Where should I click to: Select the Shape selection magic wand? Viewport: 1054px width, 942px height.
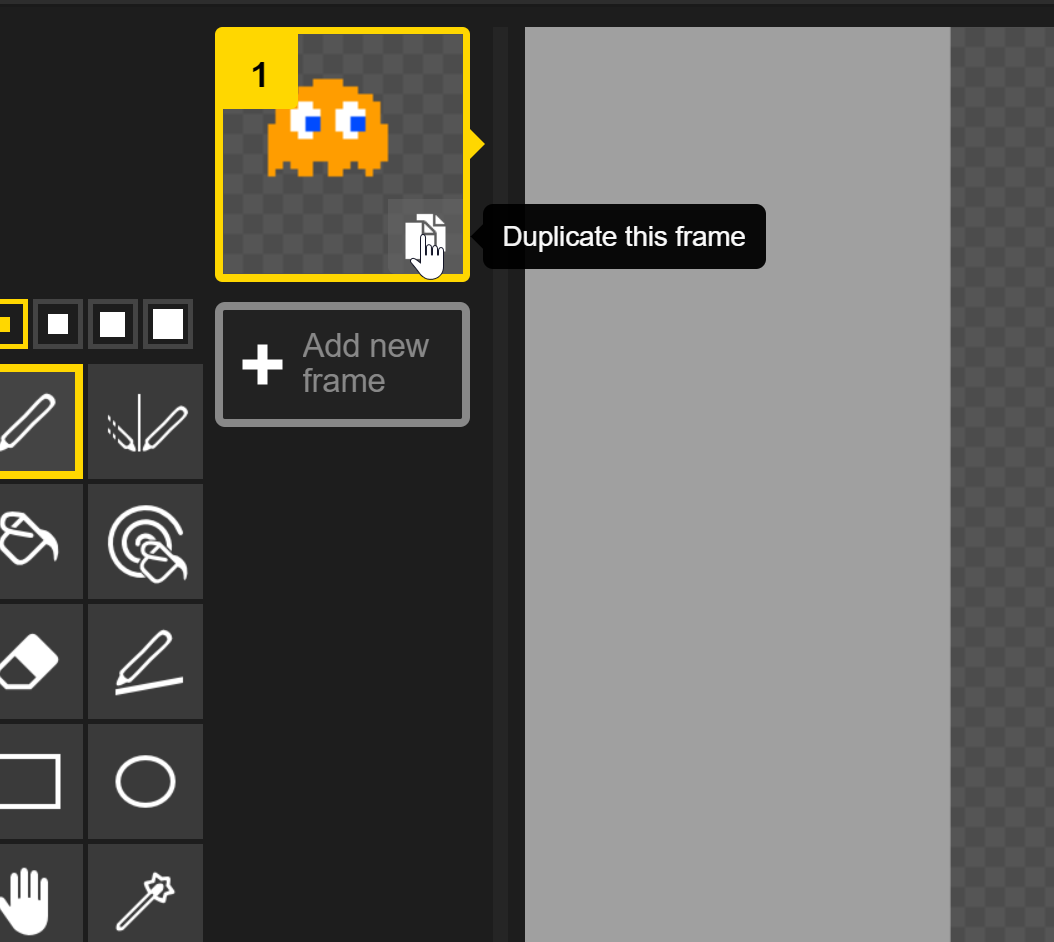145,898
